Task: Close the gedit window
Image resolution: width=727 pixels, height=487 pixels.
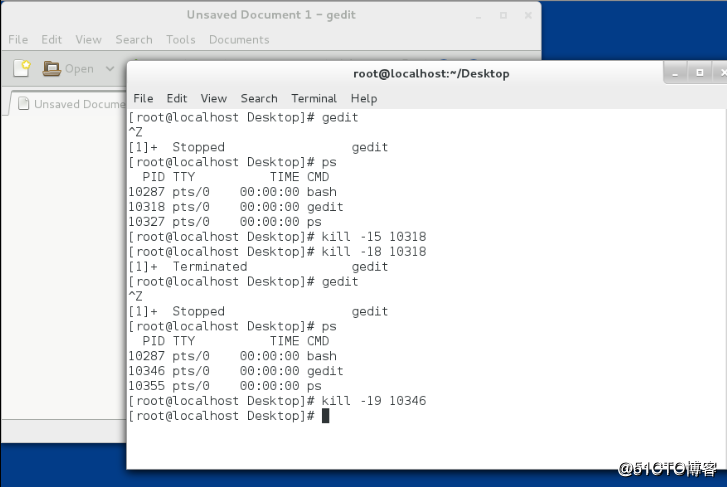Action: point(528,16)
